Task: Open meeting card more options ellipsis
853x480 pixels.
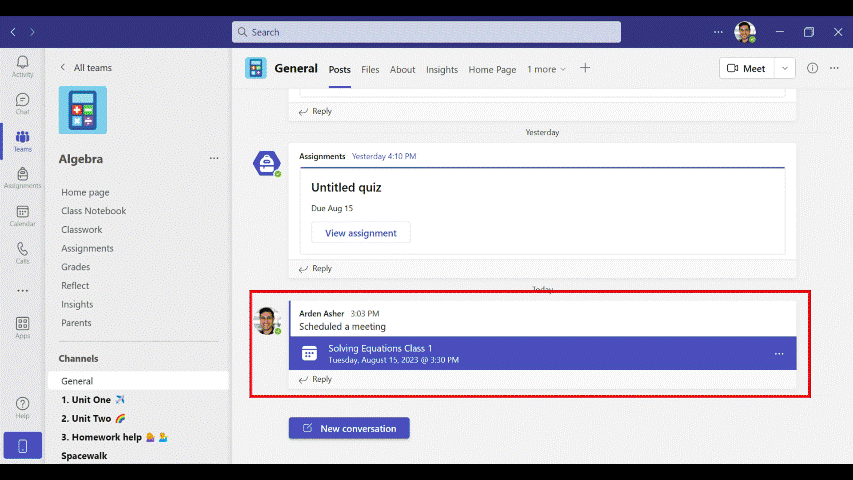Action: [779, 354]
